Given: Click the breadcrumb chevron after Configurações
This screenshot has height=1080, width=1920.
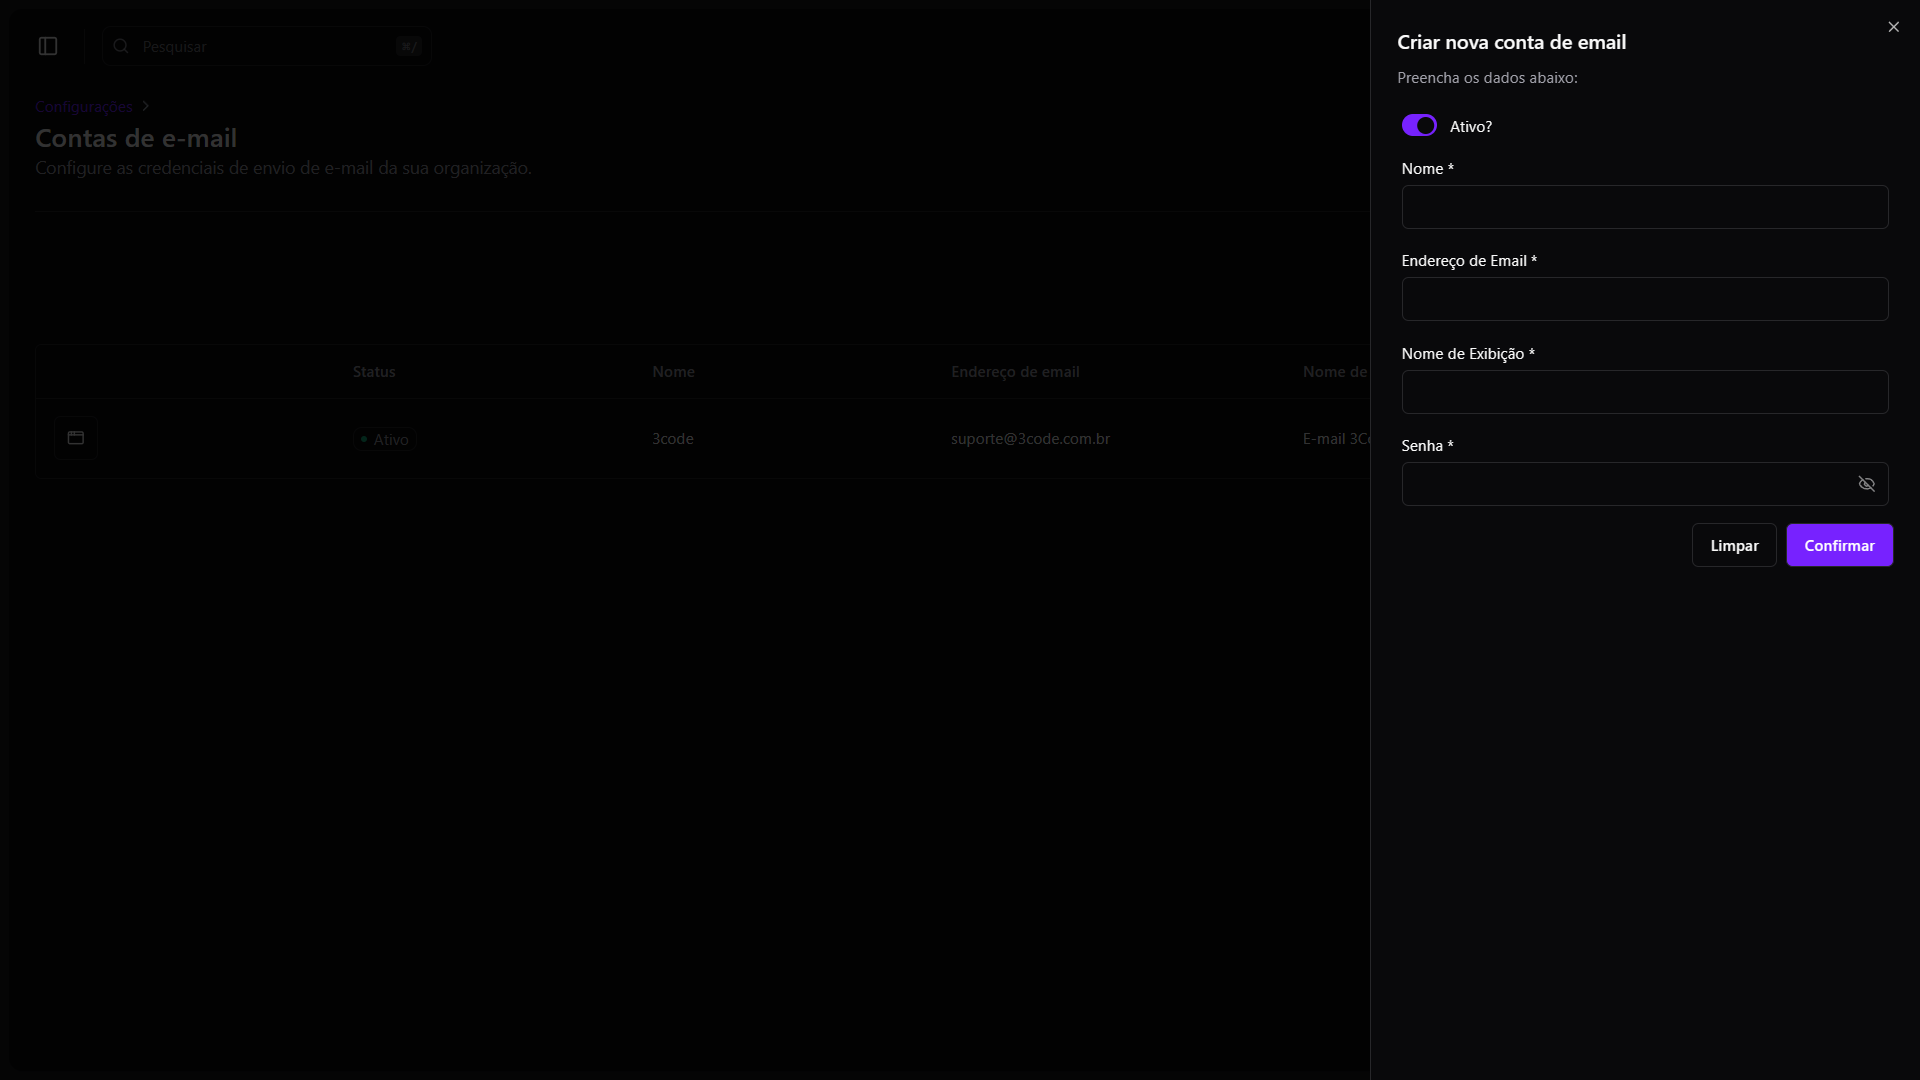Looking at the screenshot, I should 146,106.
